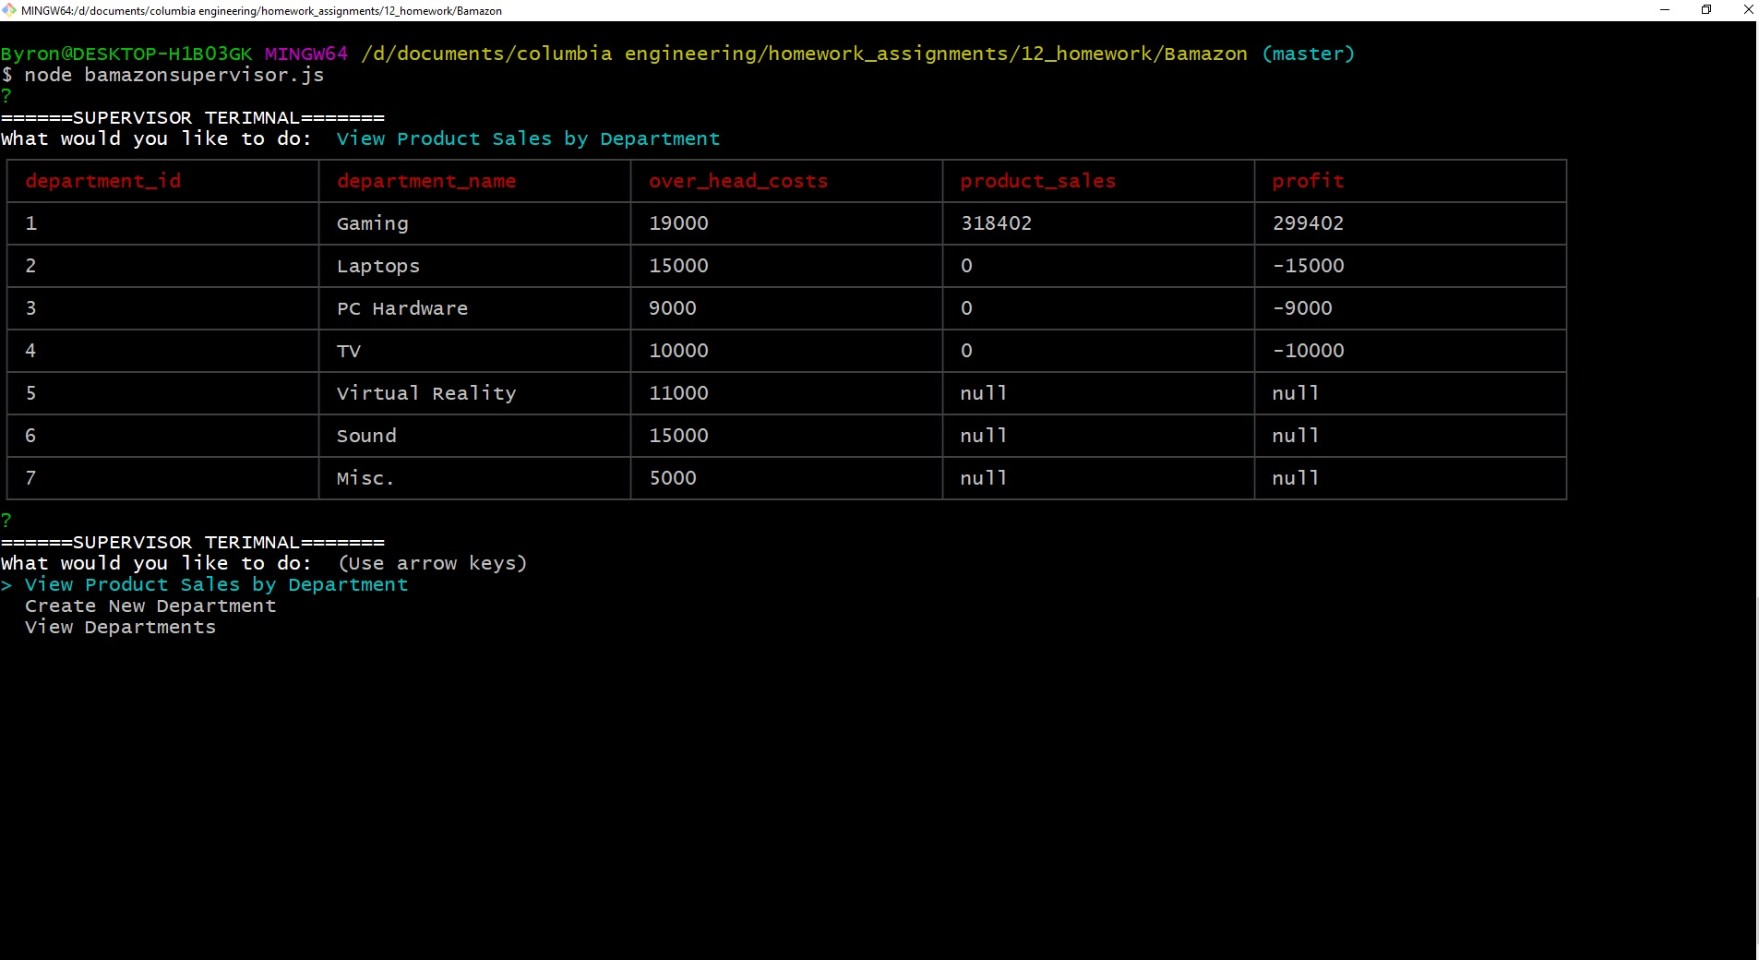Screen dimensions: 1759x960
Task: Click the department_id column header
Action: (103, 181)
